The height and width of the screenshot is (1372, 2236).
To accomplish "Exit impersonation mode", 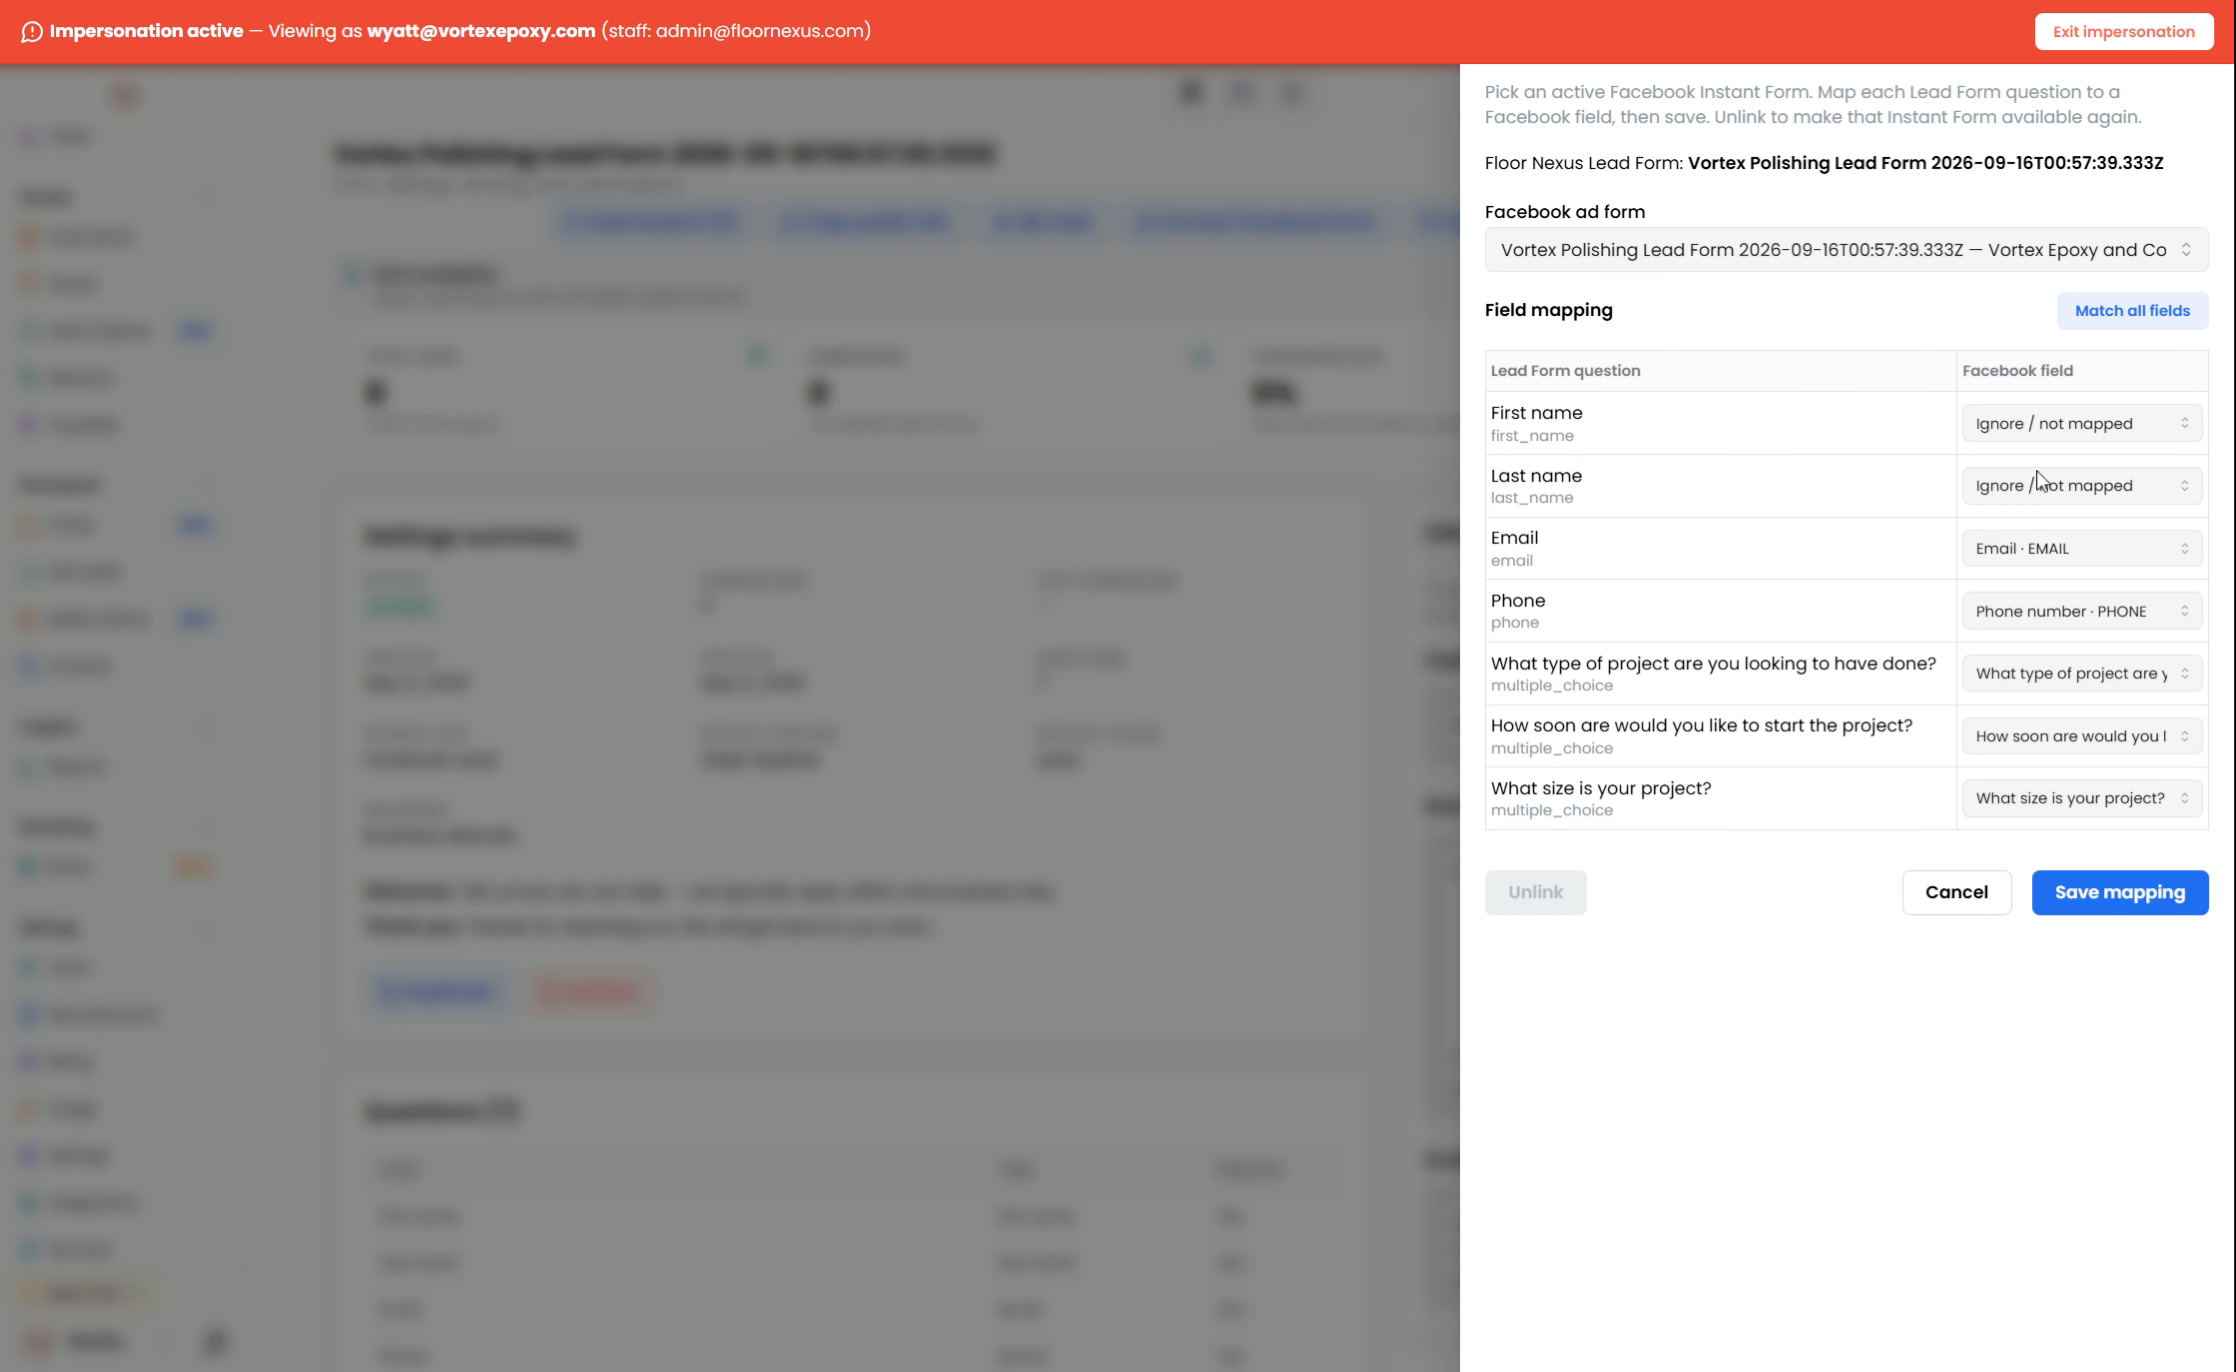I will point(2124,32).
